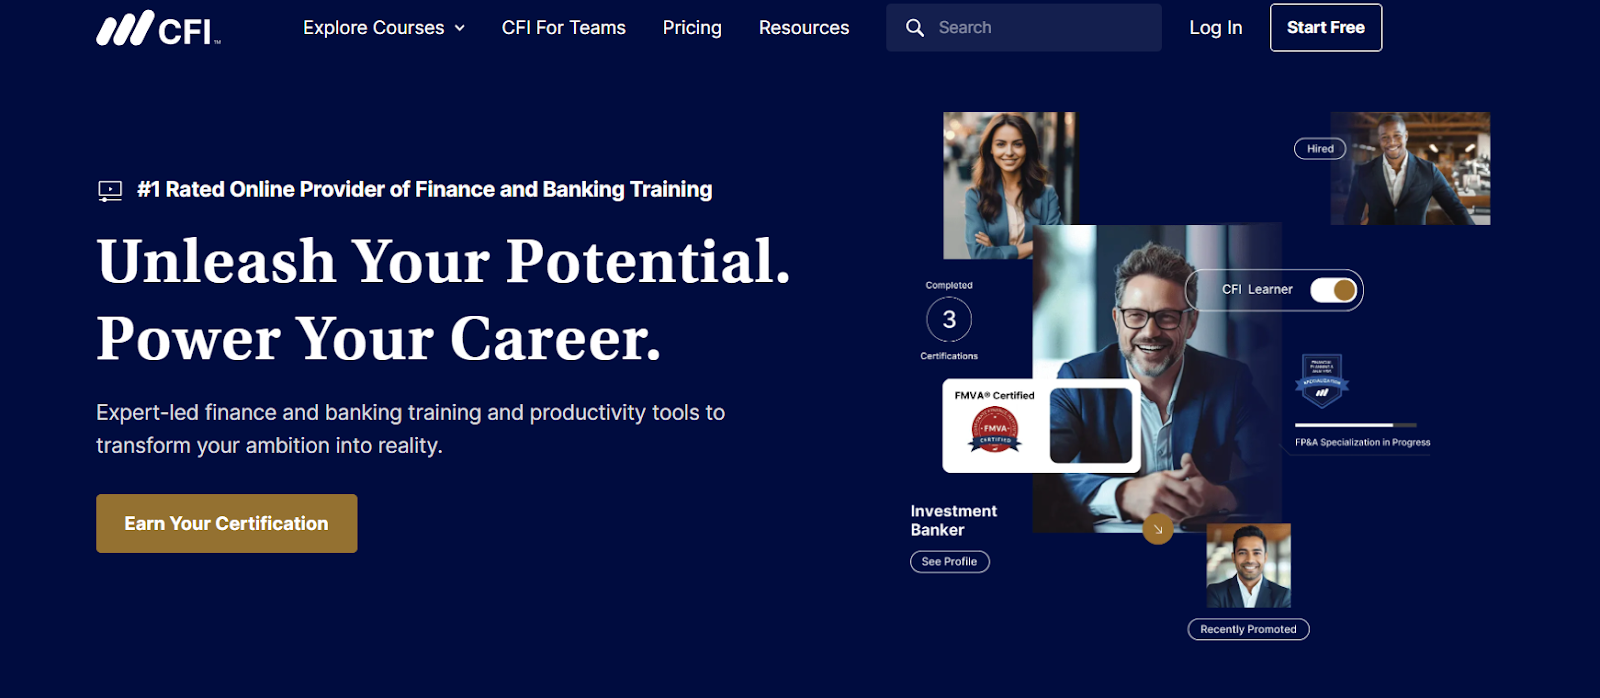The height and width of the screenshot is (698, 1600).
Task: Toggle the CFI Learner switch
Action: (x=1333, y=290)
